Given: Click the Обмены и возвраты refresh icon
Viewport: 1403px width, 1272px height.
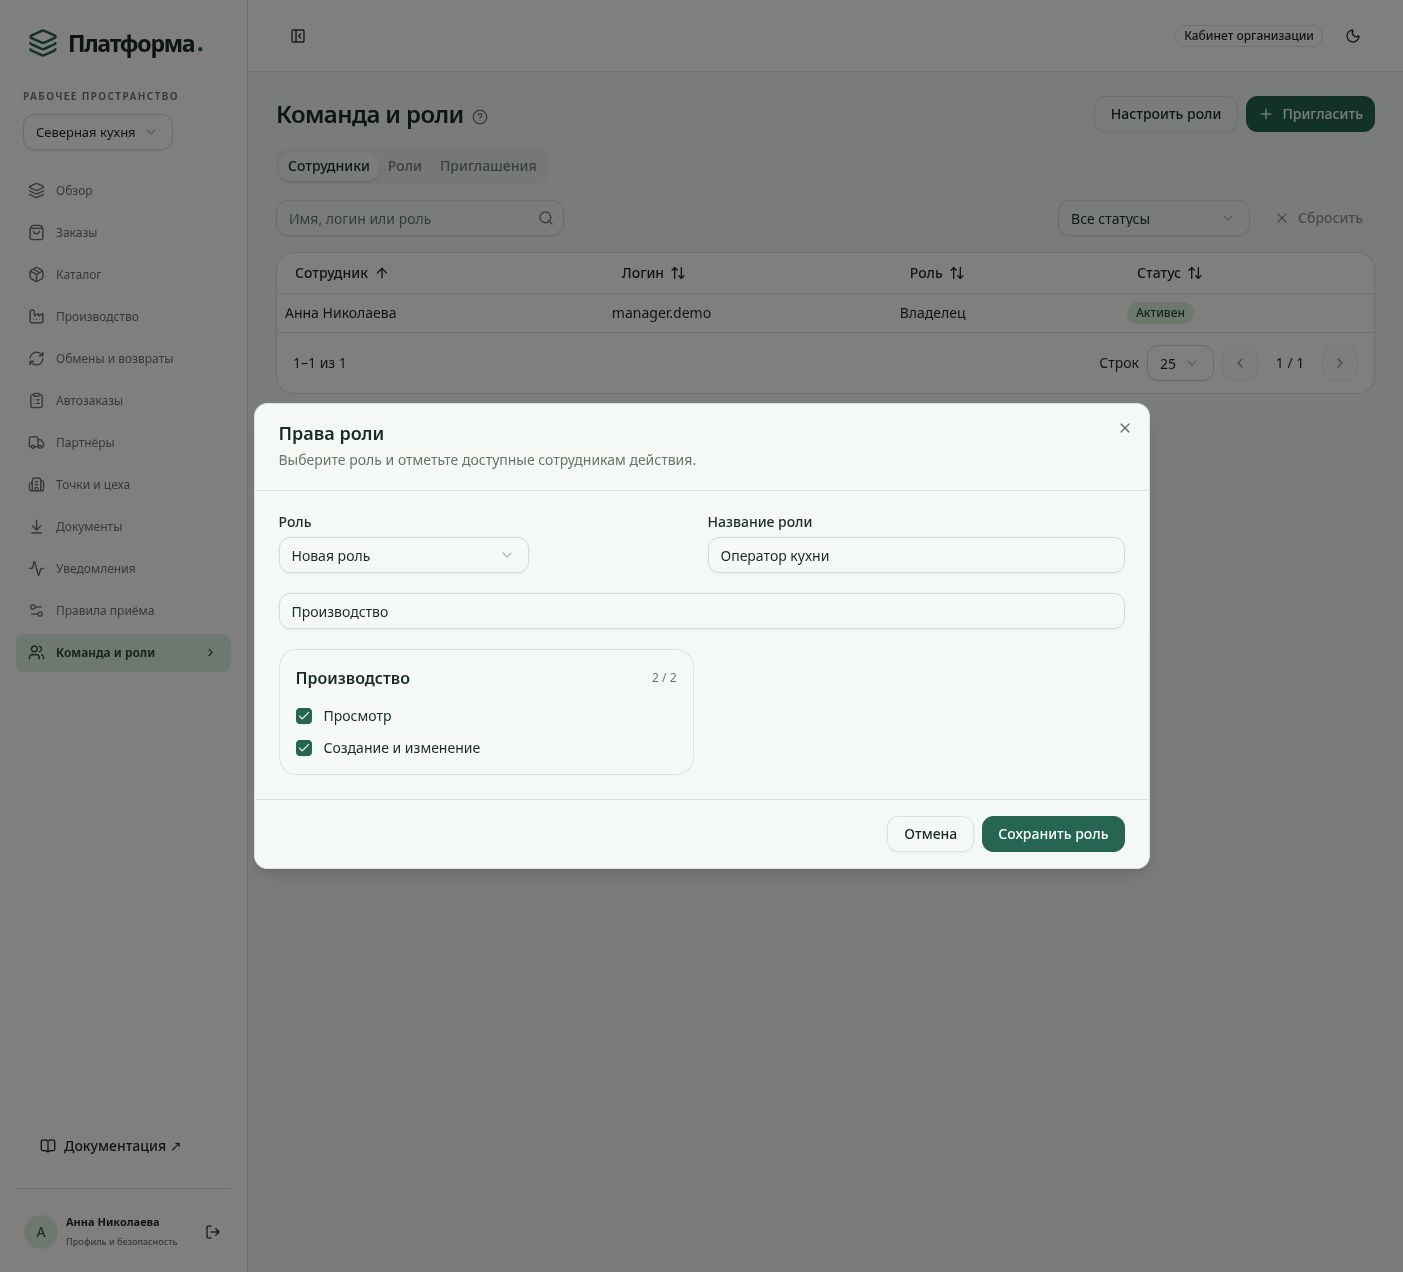Looking at the screenshot, I should [37, 358].
